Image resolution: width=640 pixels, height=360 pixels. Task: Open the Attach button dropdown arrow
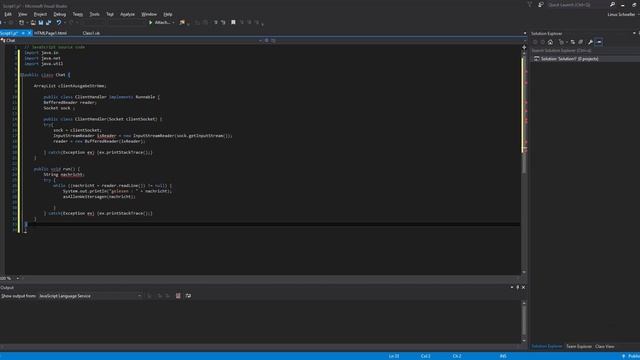point(173,22)
